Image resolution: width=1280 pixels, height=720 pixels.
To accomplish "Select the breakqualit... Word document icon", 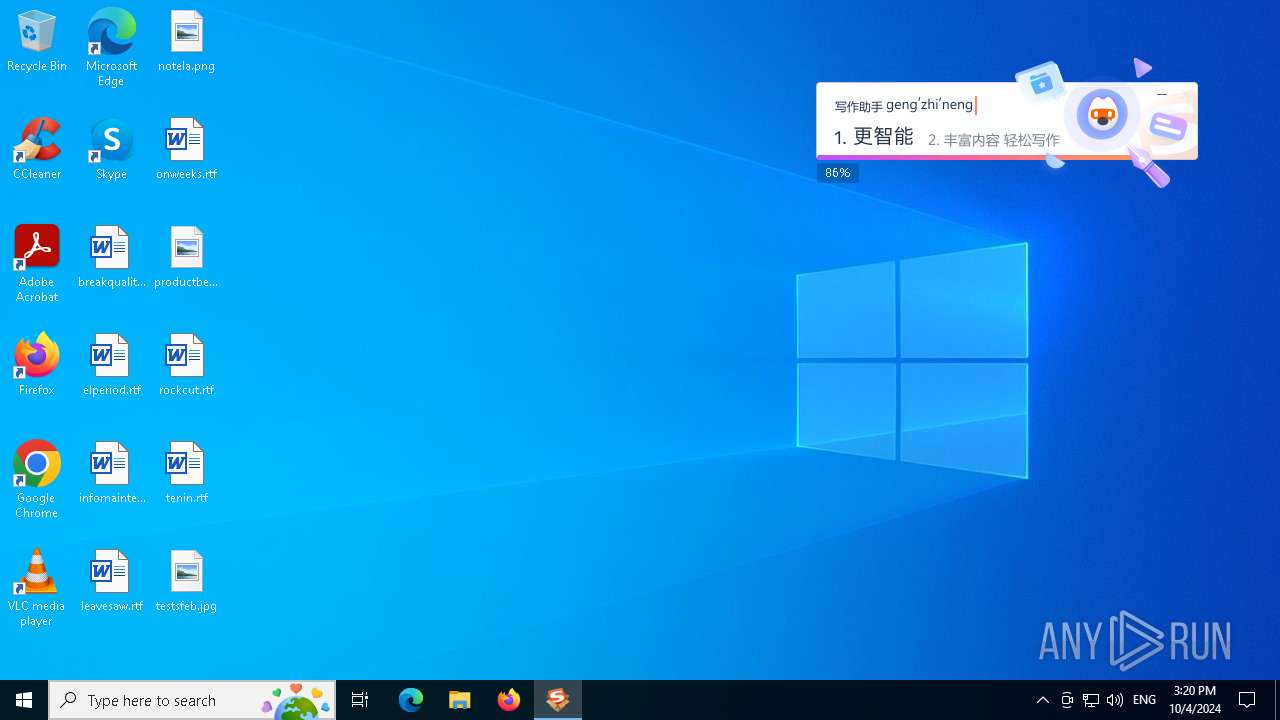I will click(x=111, y=258).
